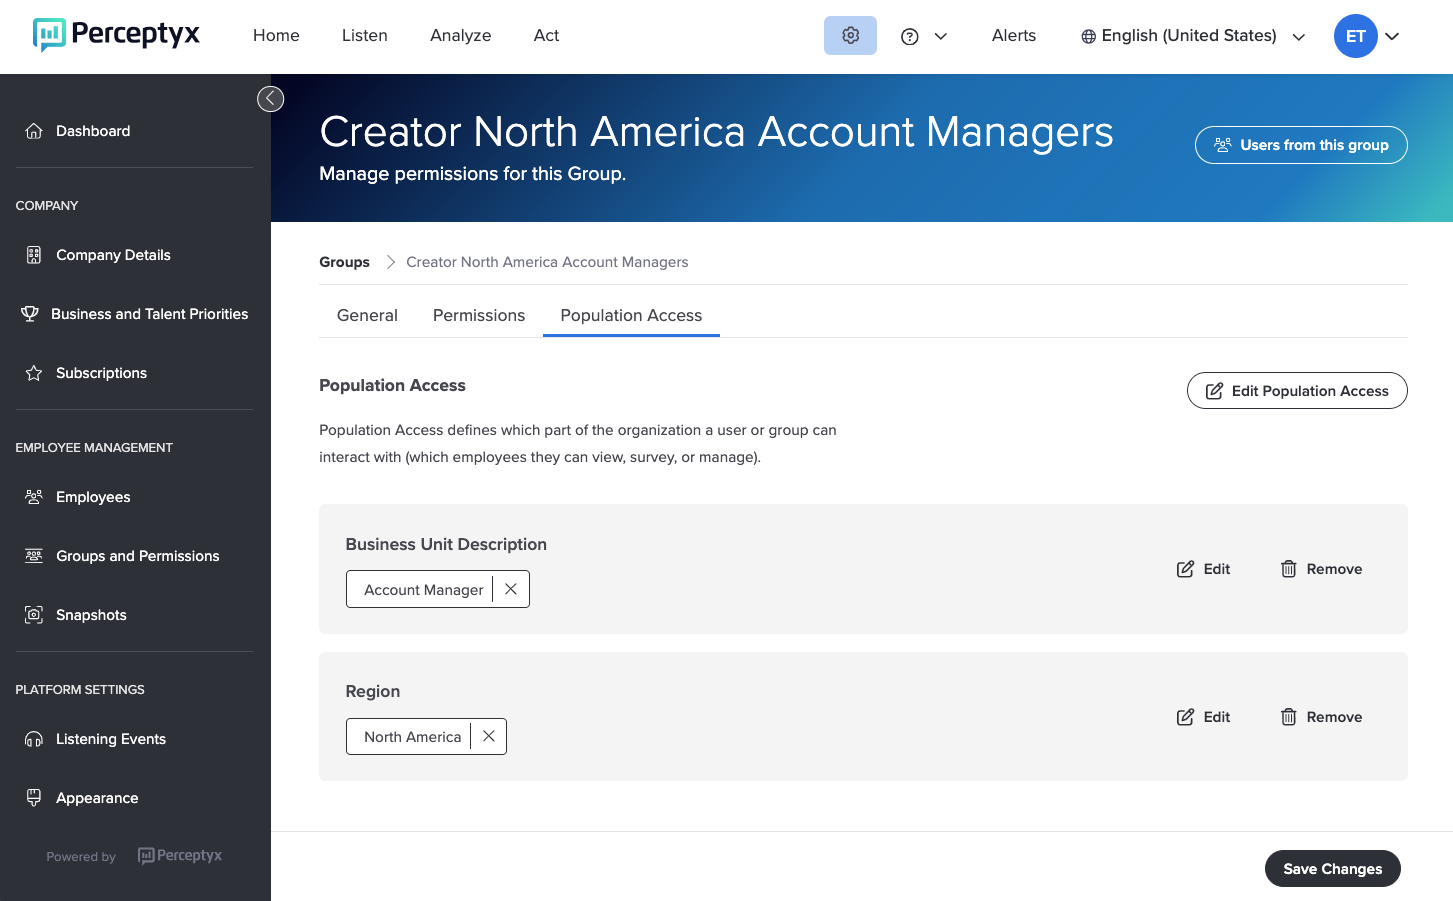Click the Powered by Perceptyx footer logo
This screenshot has height=901, width=1453.
pos(180,856)
